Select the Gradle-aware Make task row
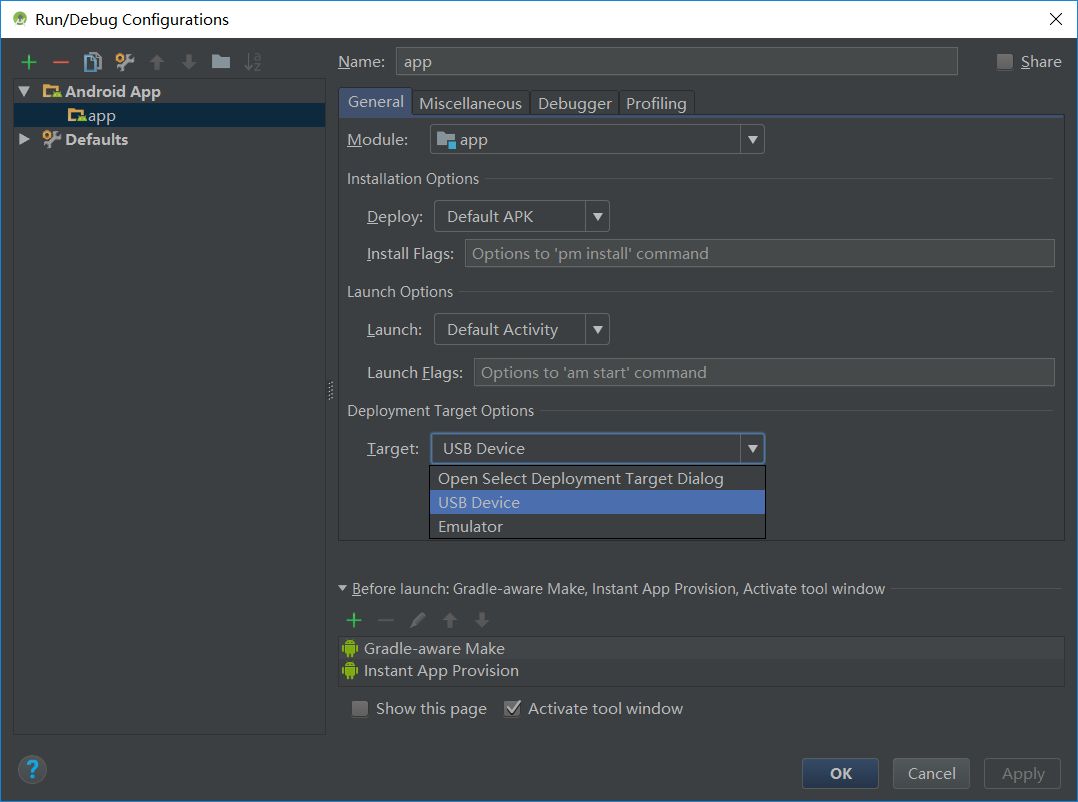Image resolution: width=1078 pixels, height=802 pixels. point(701,648)
